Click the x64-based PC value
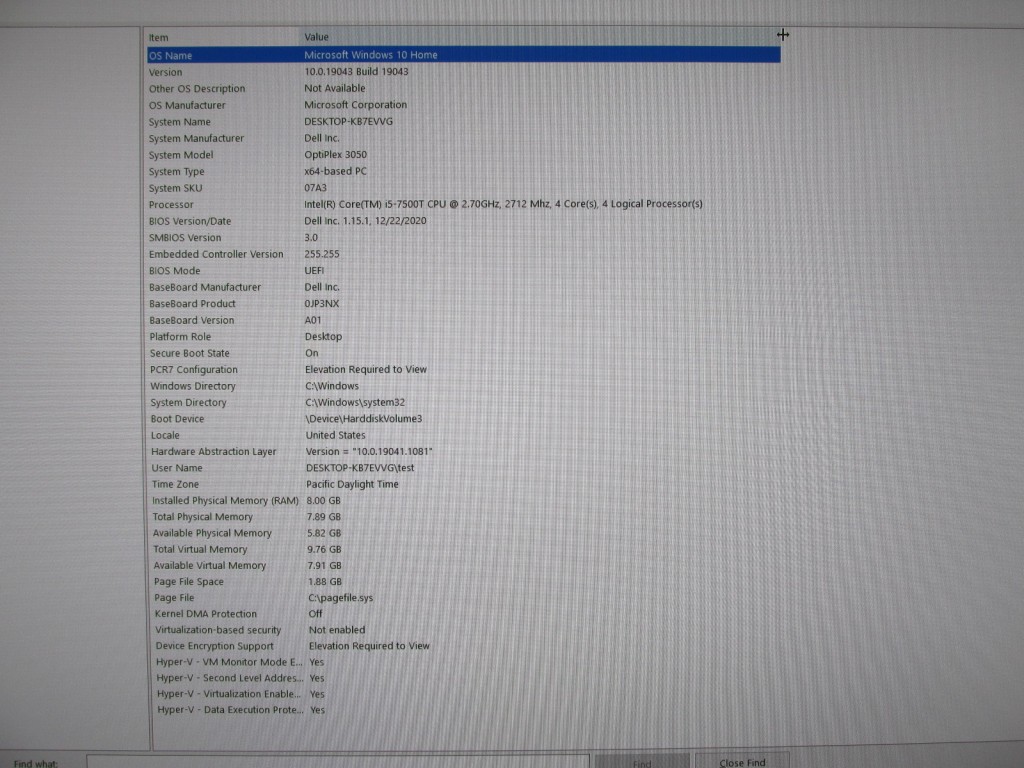 (x=335, y=170)
